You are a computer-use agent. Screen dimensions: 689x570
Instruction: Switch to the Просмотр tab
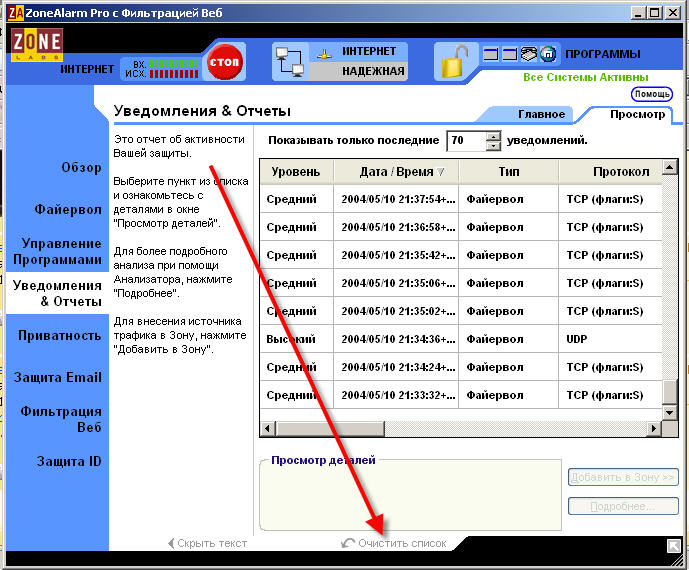637,114
